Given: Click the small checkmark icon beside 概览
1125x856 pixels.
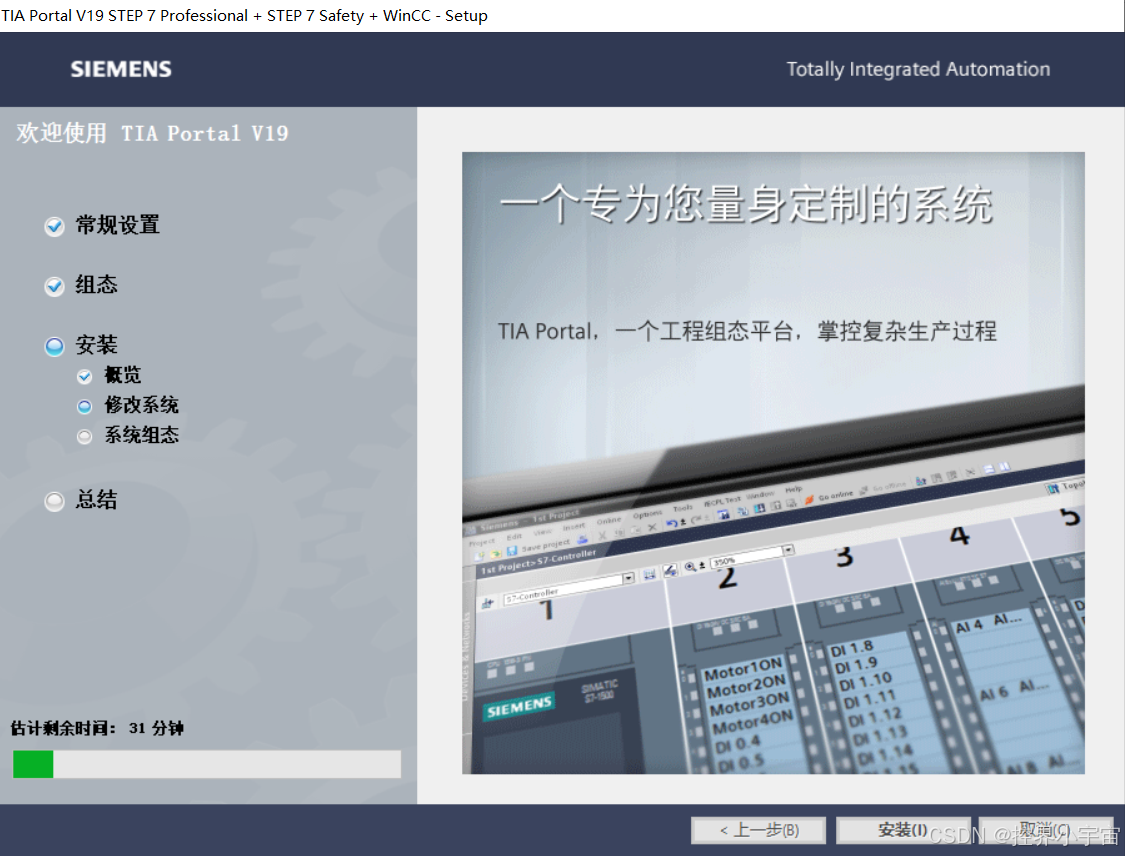Looking at the screenshot, I should tap(85, 376).
